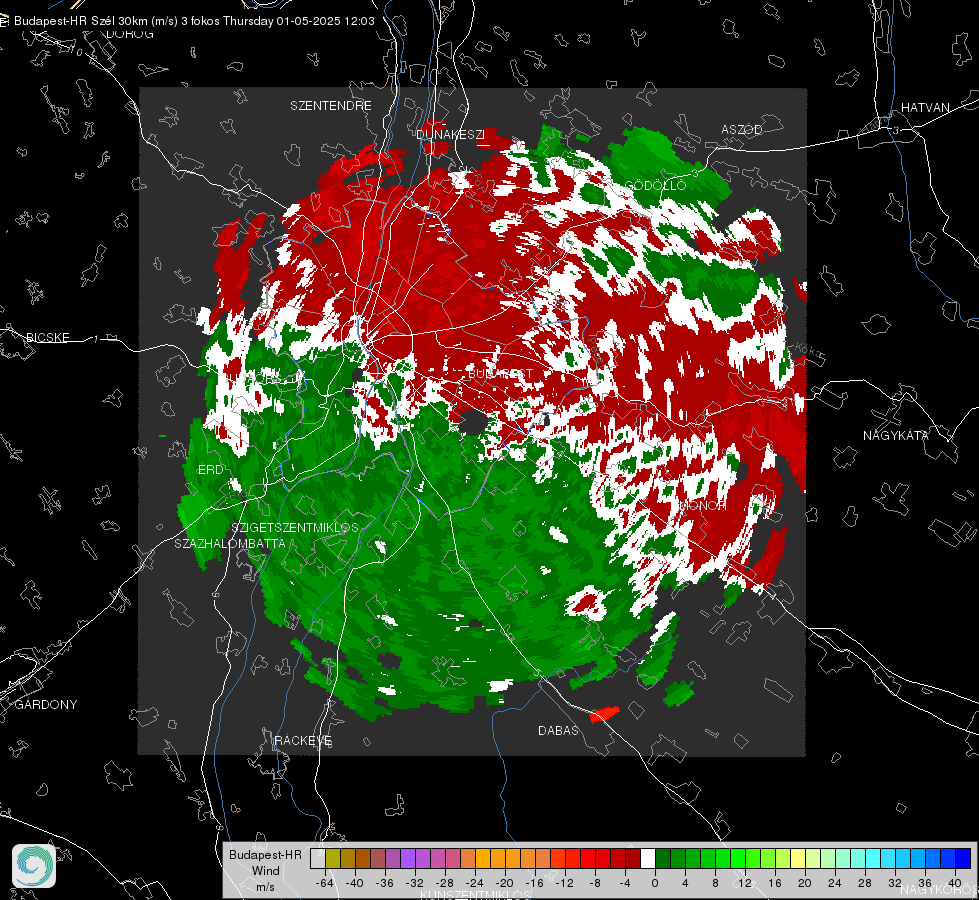The width and height of the screenshot is (979, 900).
Task: Click the radar title with date 01-05-2025 12:03
Action: pyautogui.click(x=194, y=21)
